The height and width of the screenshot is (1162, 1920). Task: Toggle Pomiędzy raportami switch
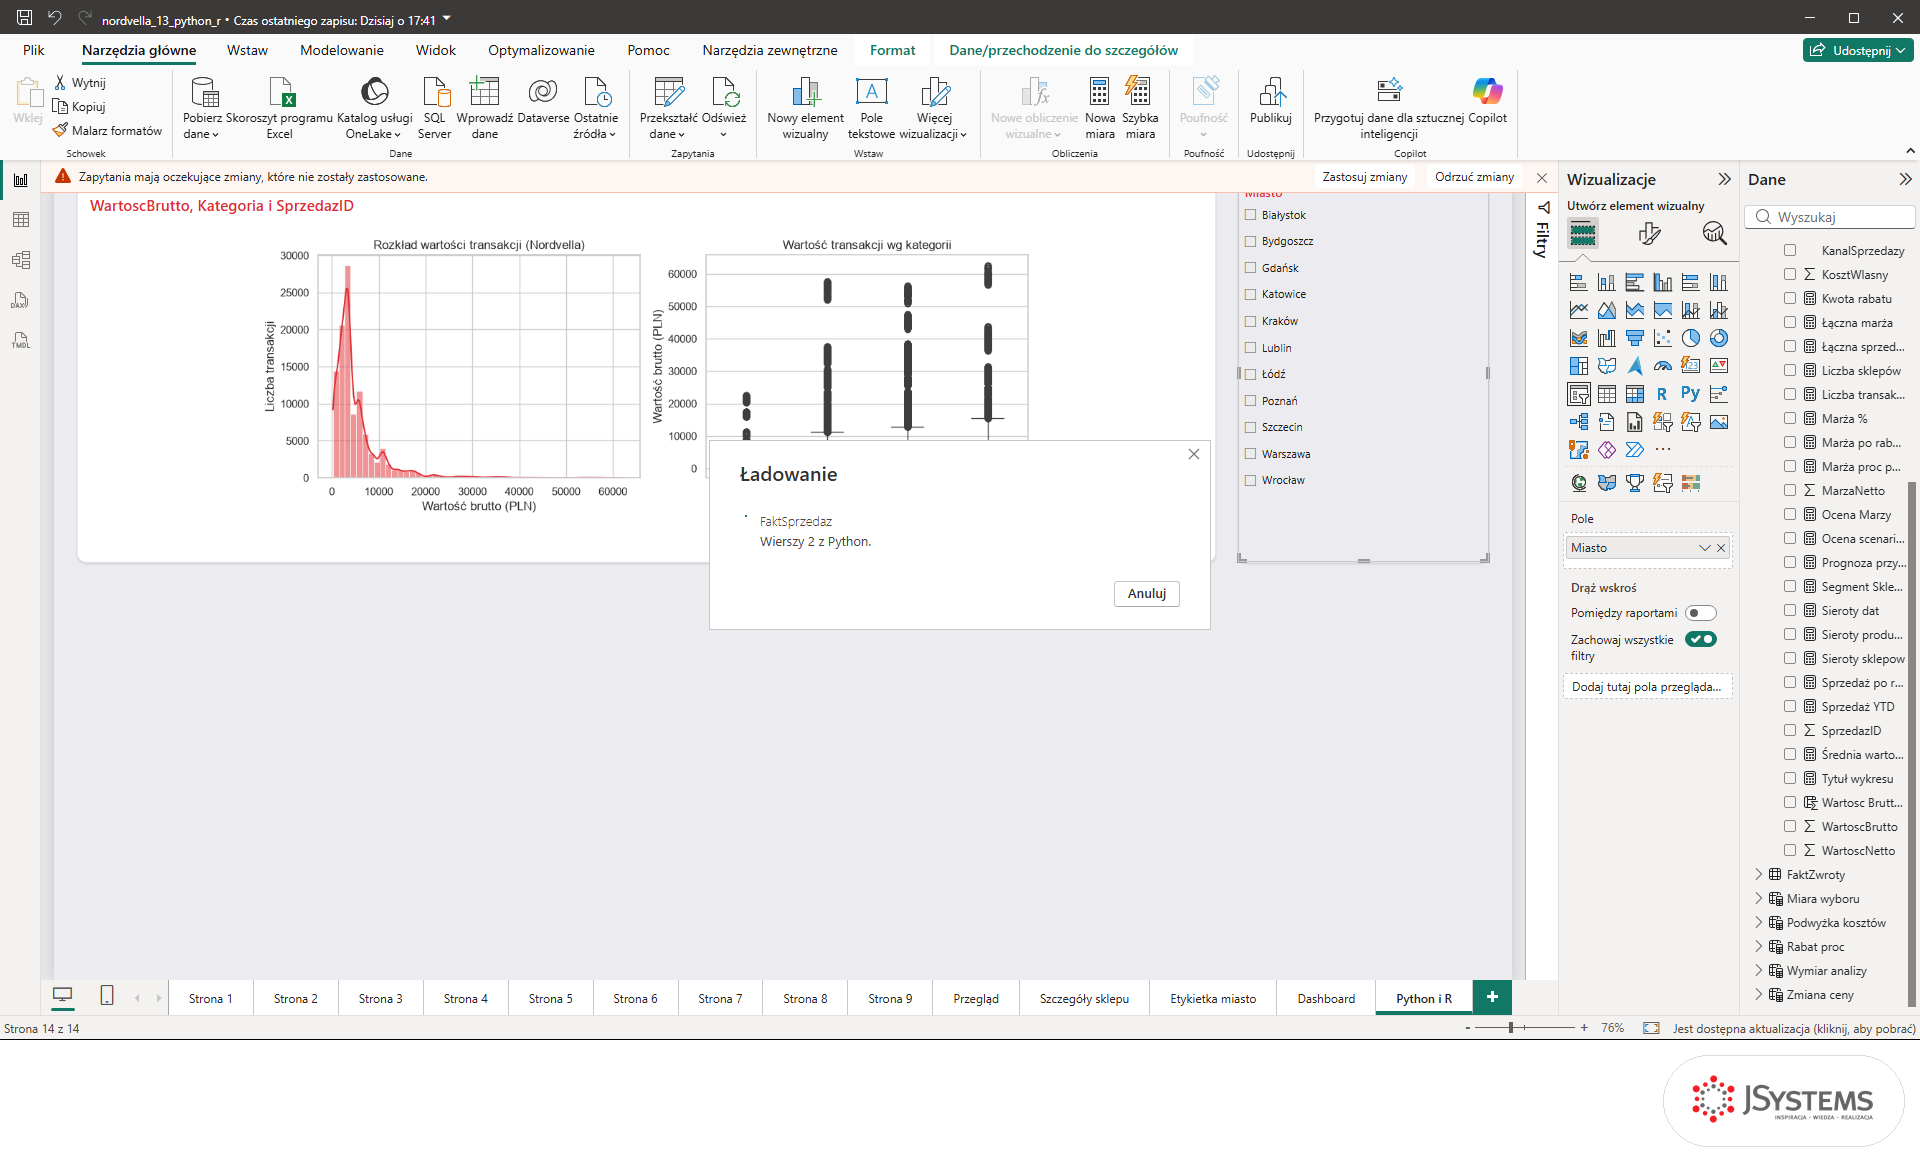(1700, 613)
